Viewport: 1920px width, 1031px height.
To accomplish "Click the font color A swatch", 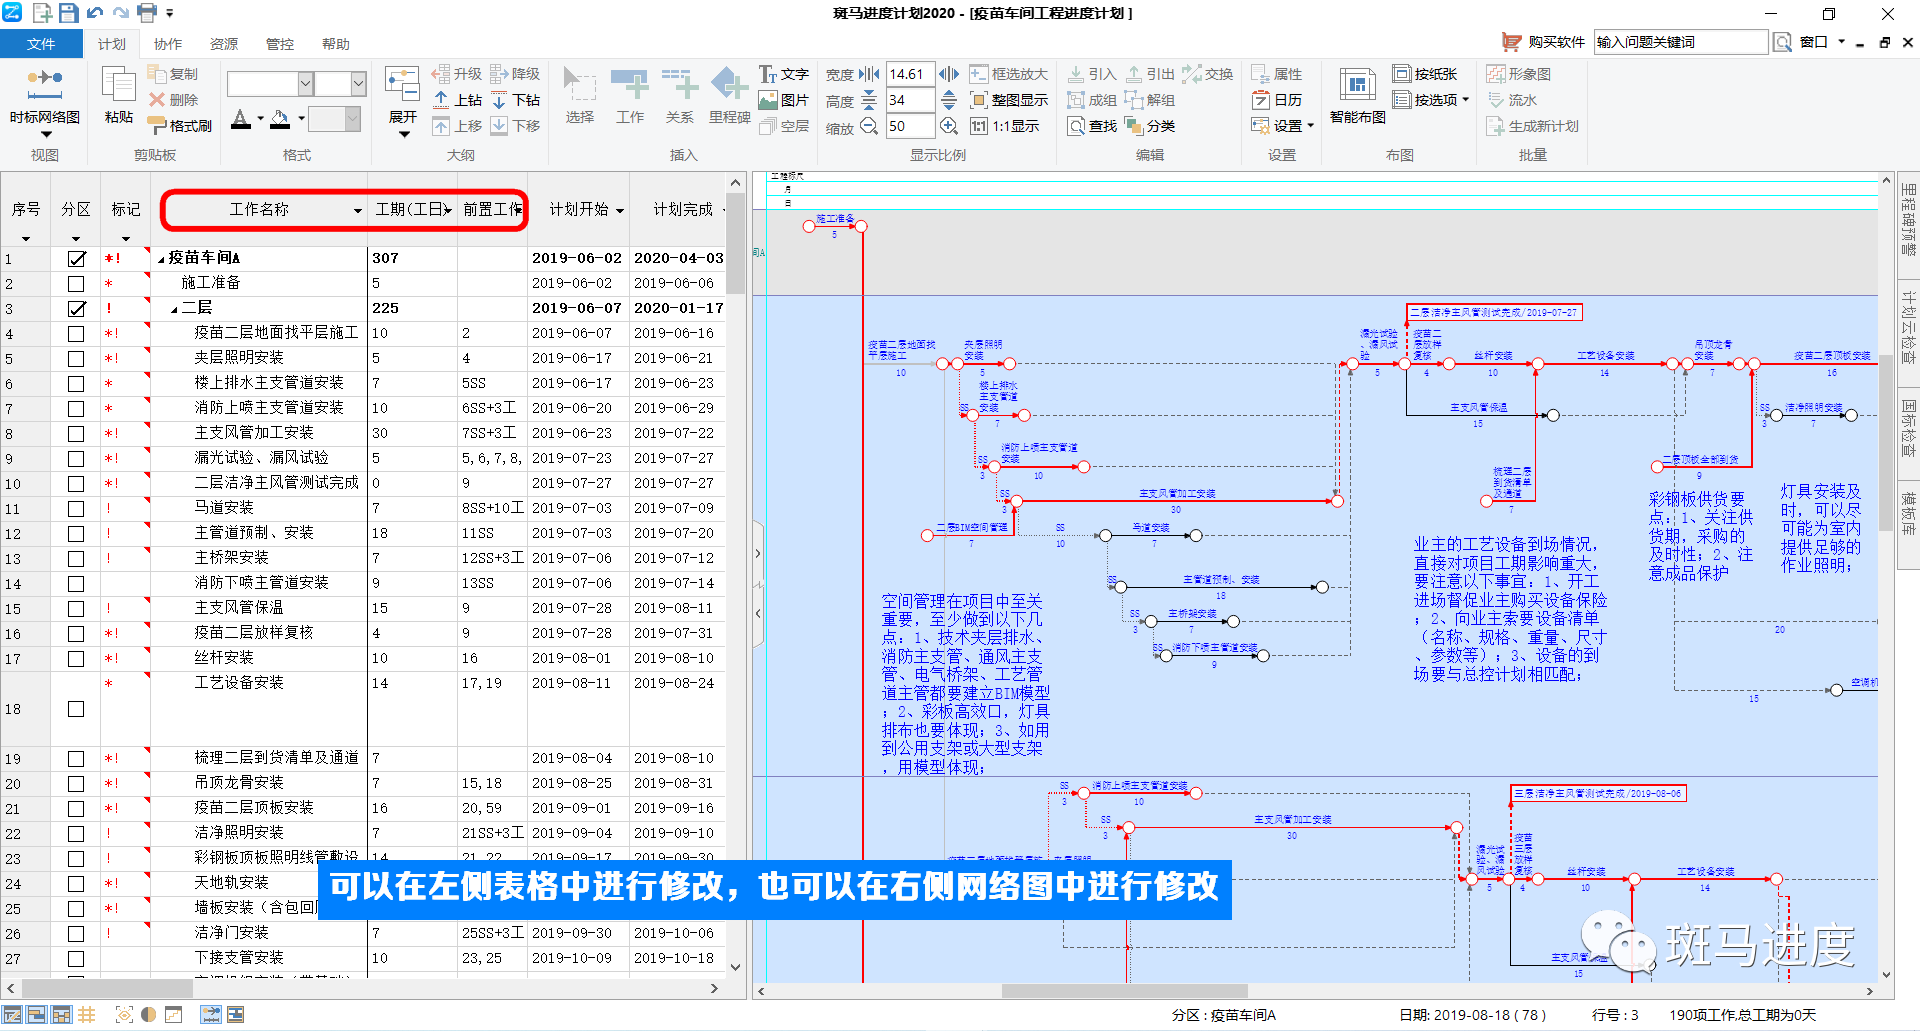I will (x=240, y=120).
